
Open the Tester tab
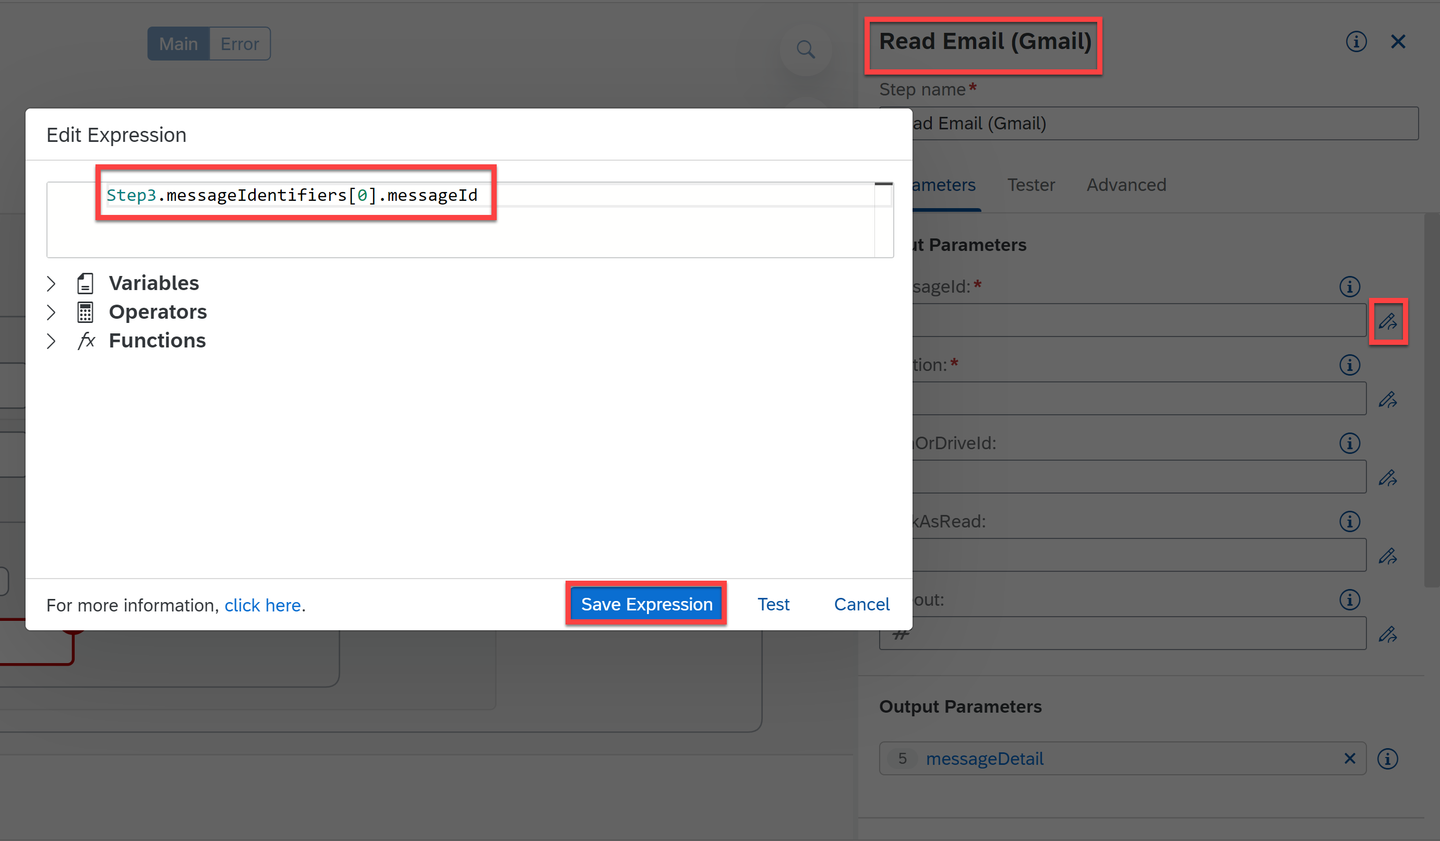point(1031,185)
